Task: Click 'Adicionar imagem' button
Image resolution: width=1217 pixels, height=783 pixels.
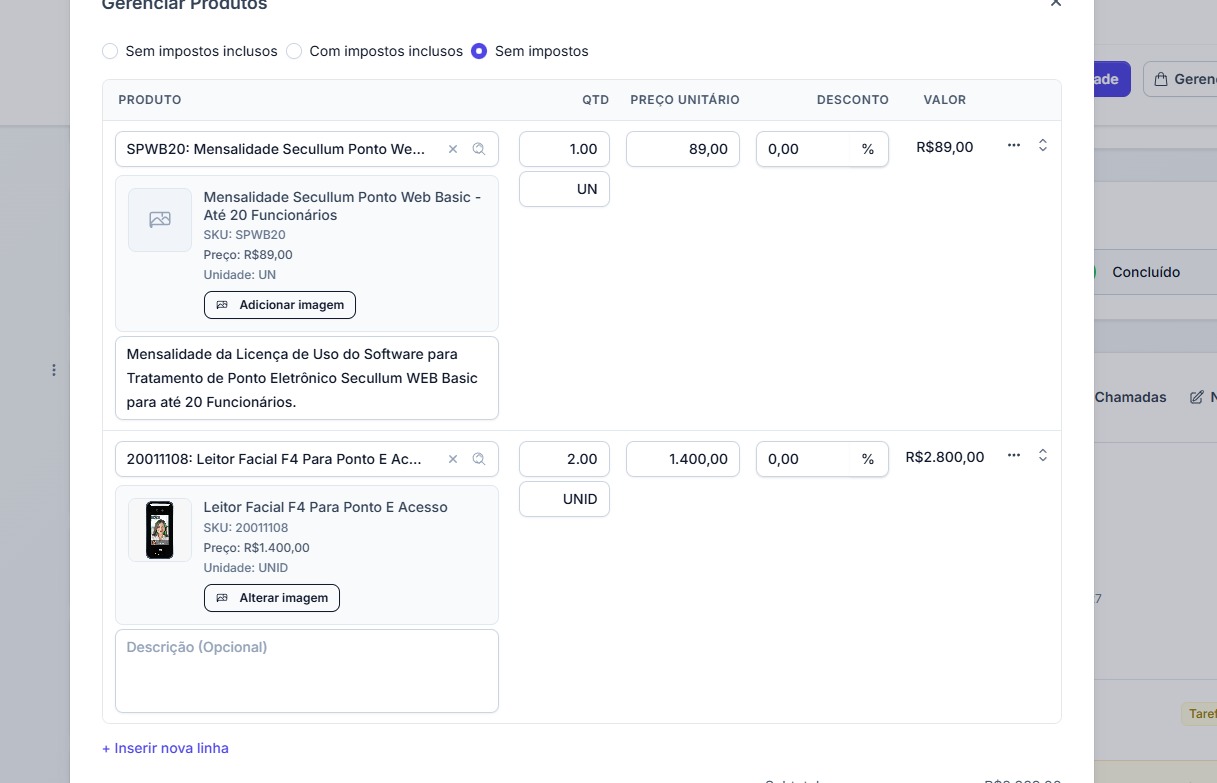Action: pyautogui.click(x=280, y=305)
